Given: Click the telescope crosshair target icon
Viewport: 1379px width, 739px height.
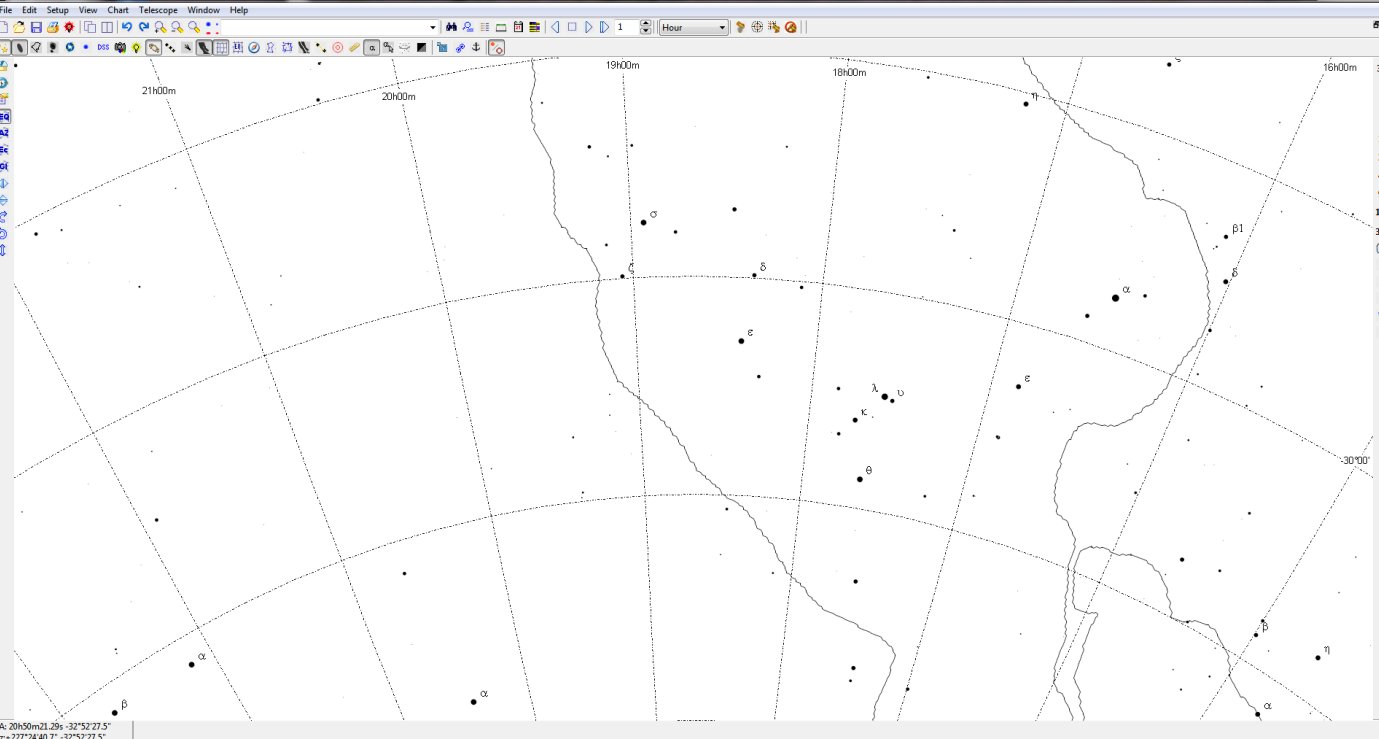Looking at the screenshot, I should pos(757,27).
